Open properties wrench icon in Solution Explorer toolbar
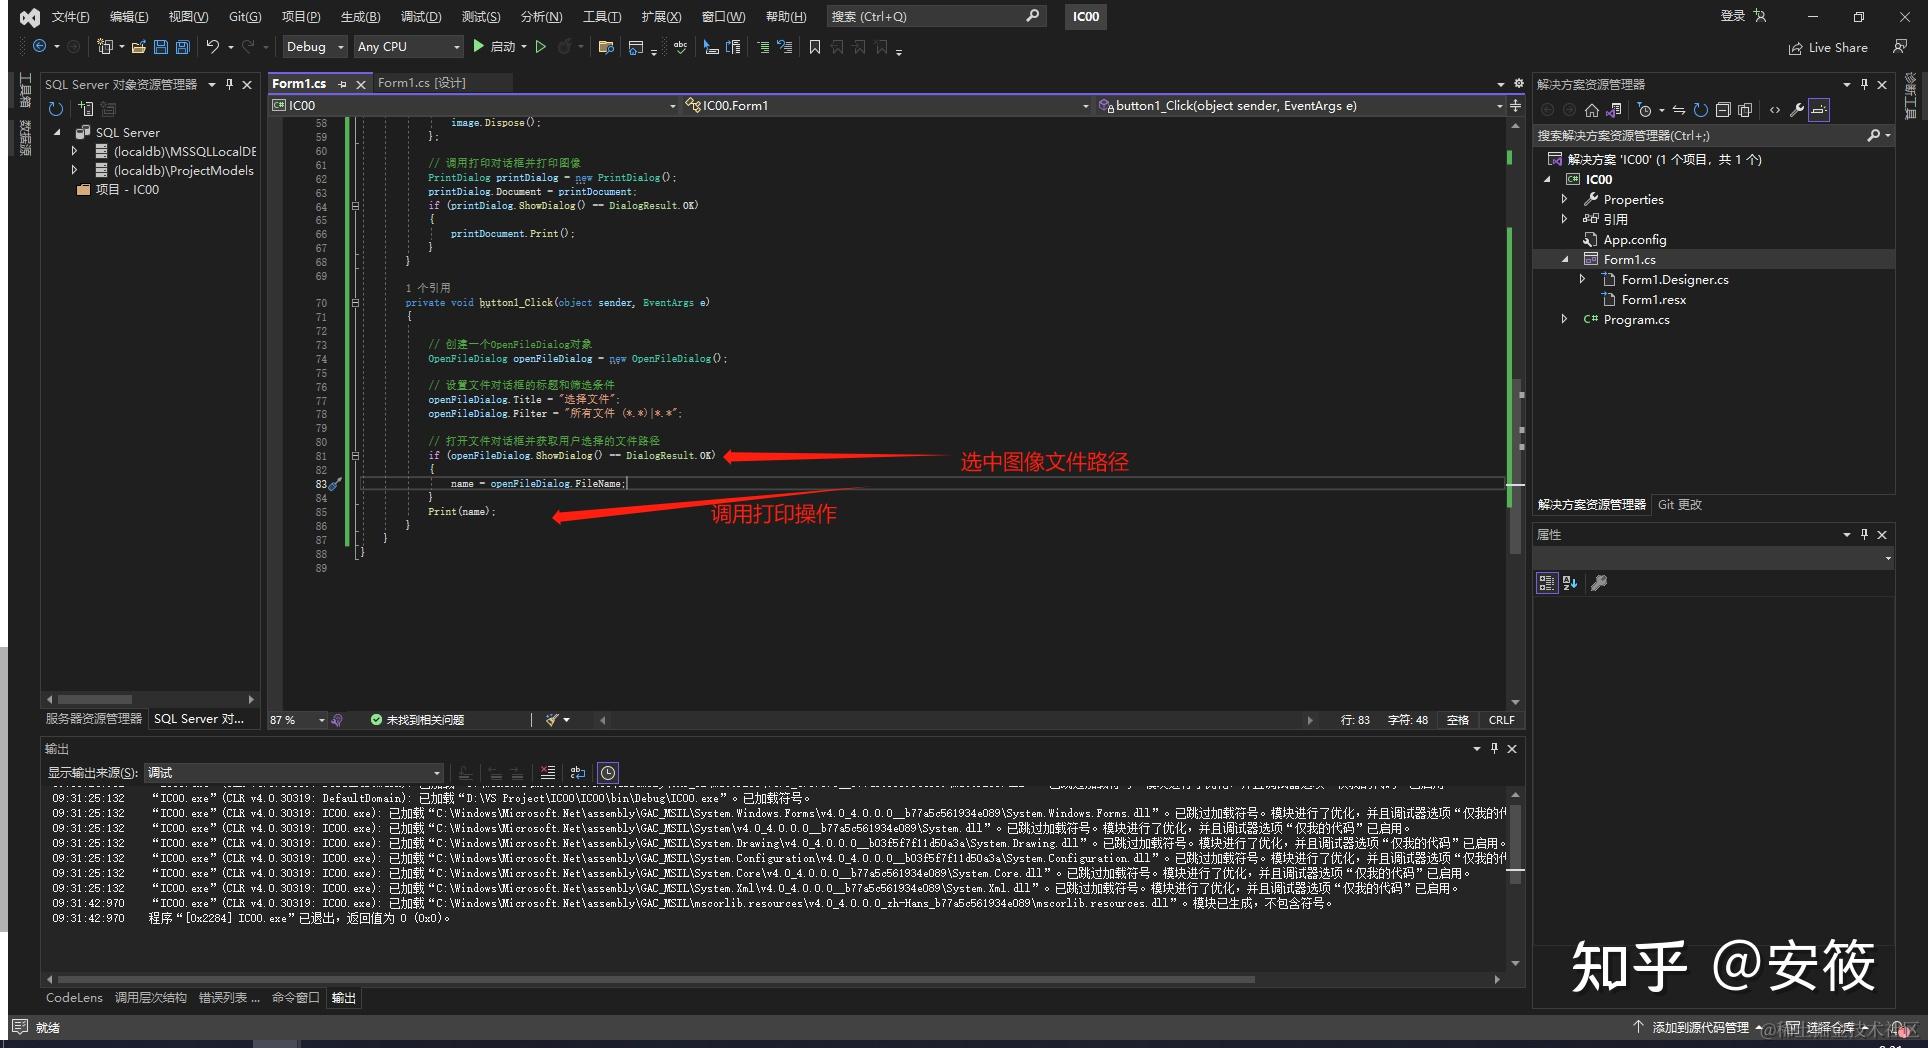This screenshot has height=1048, width=1928. [1796, 110]
